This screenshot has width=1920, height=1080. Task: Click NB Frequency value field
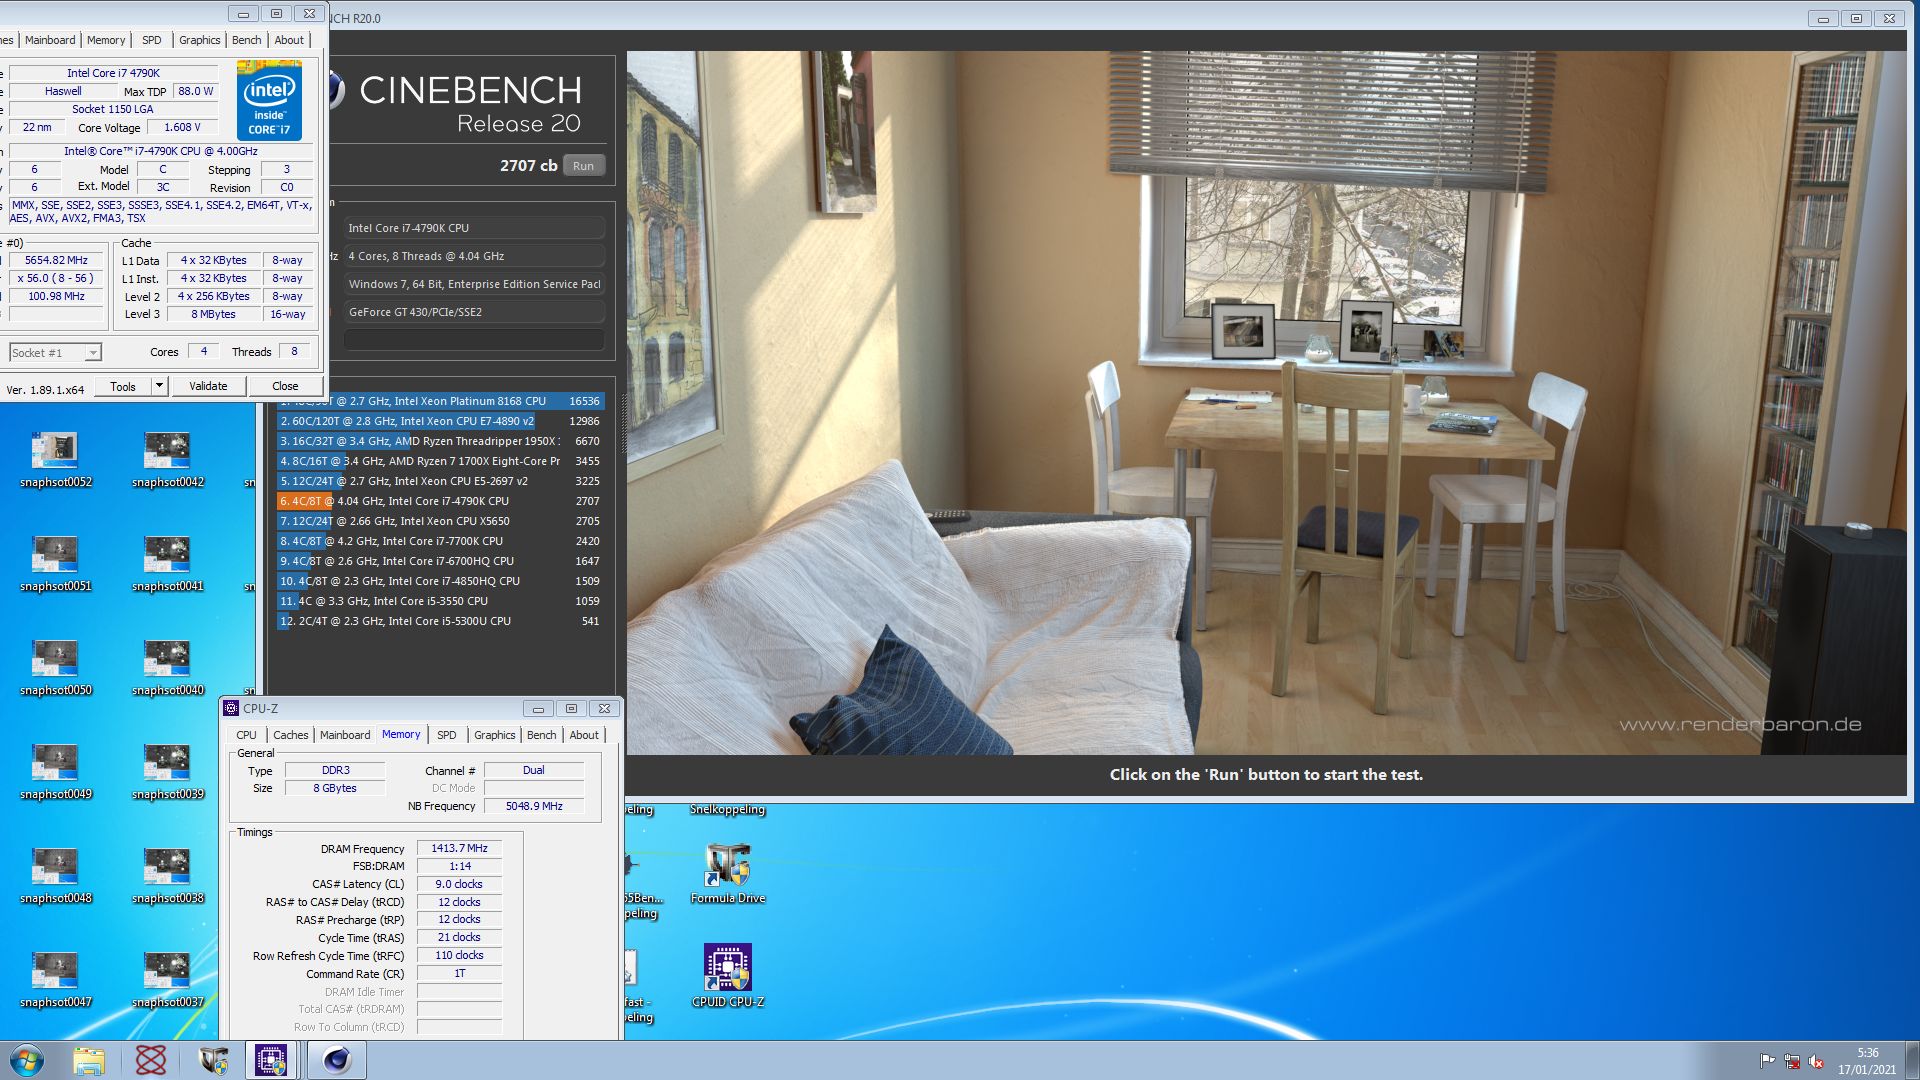coord(534,806)
